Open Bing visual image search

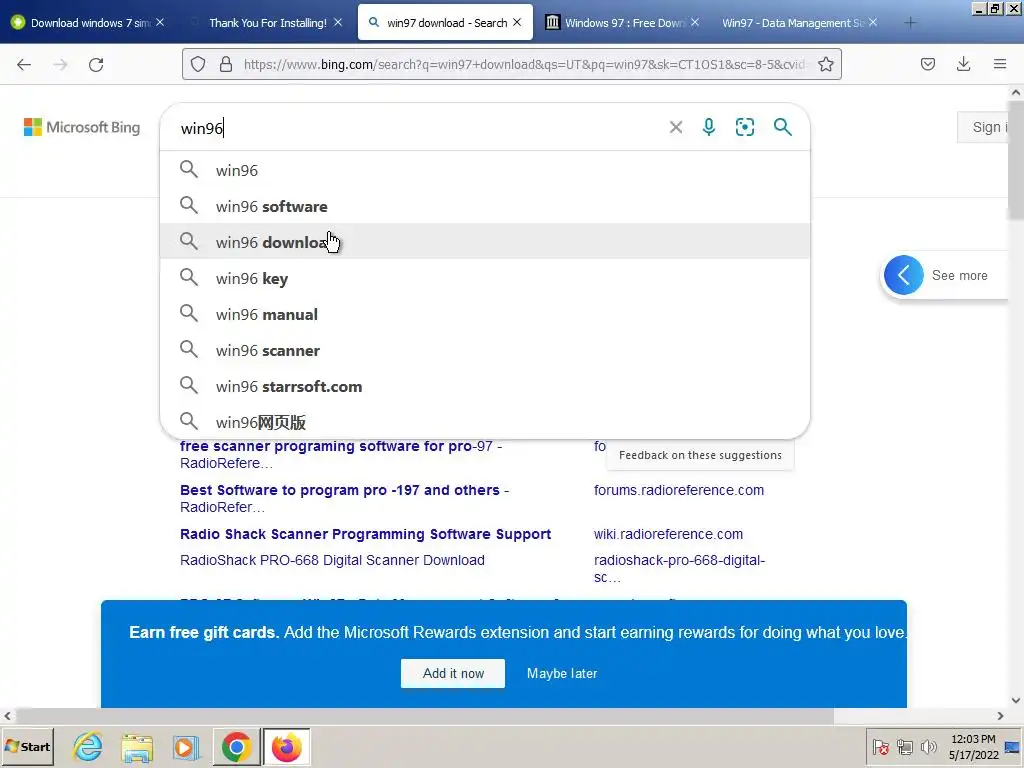point(744,127)
